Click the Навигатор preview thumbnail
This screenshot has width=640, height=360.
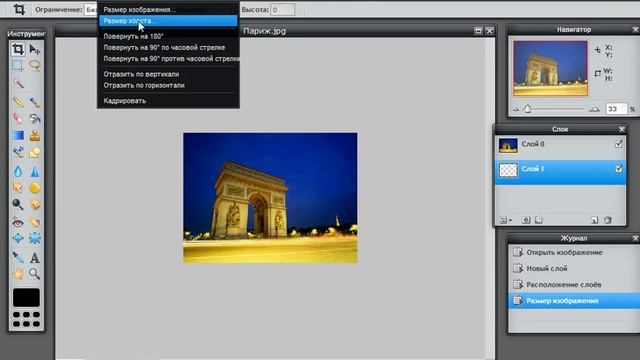tap(550, 68)
